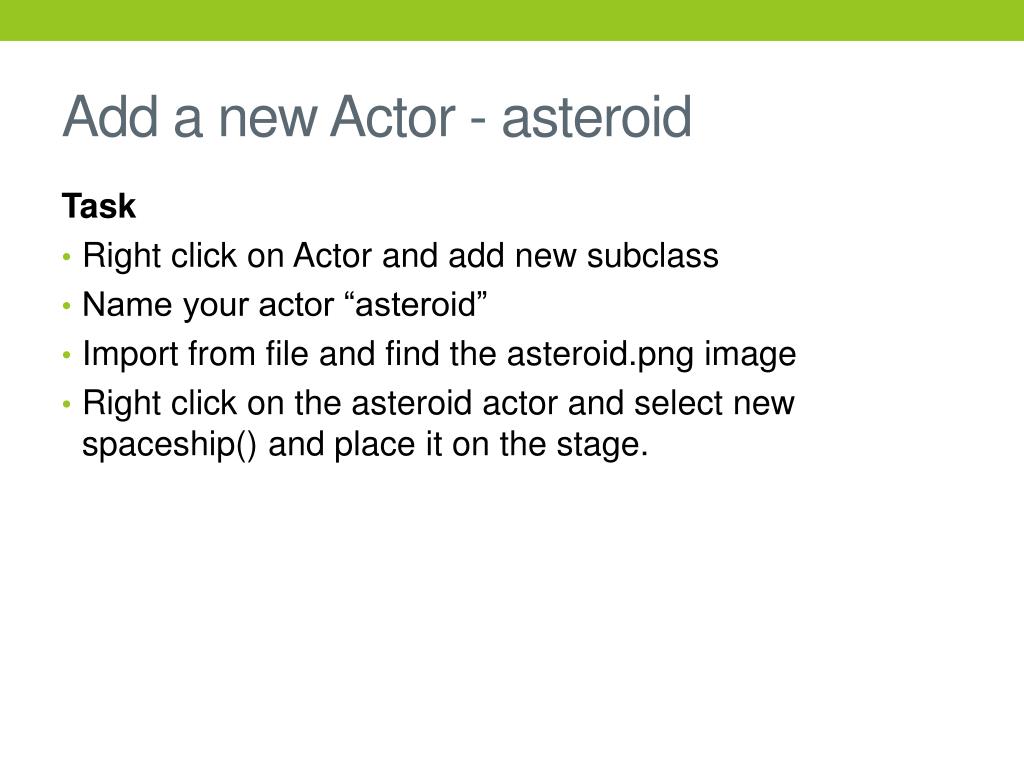The width and height of the screenshot is (1024, 768).
Task: Click 'select new' at end of the fourth bullet
Action: 714,403
